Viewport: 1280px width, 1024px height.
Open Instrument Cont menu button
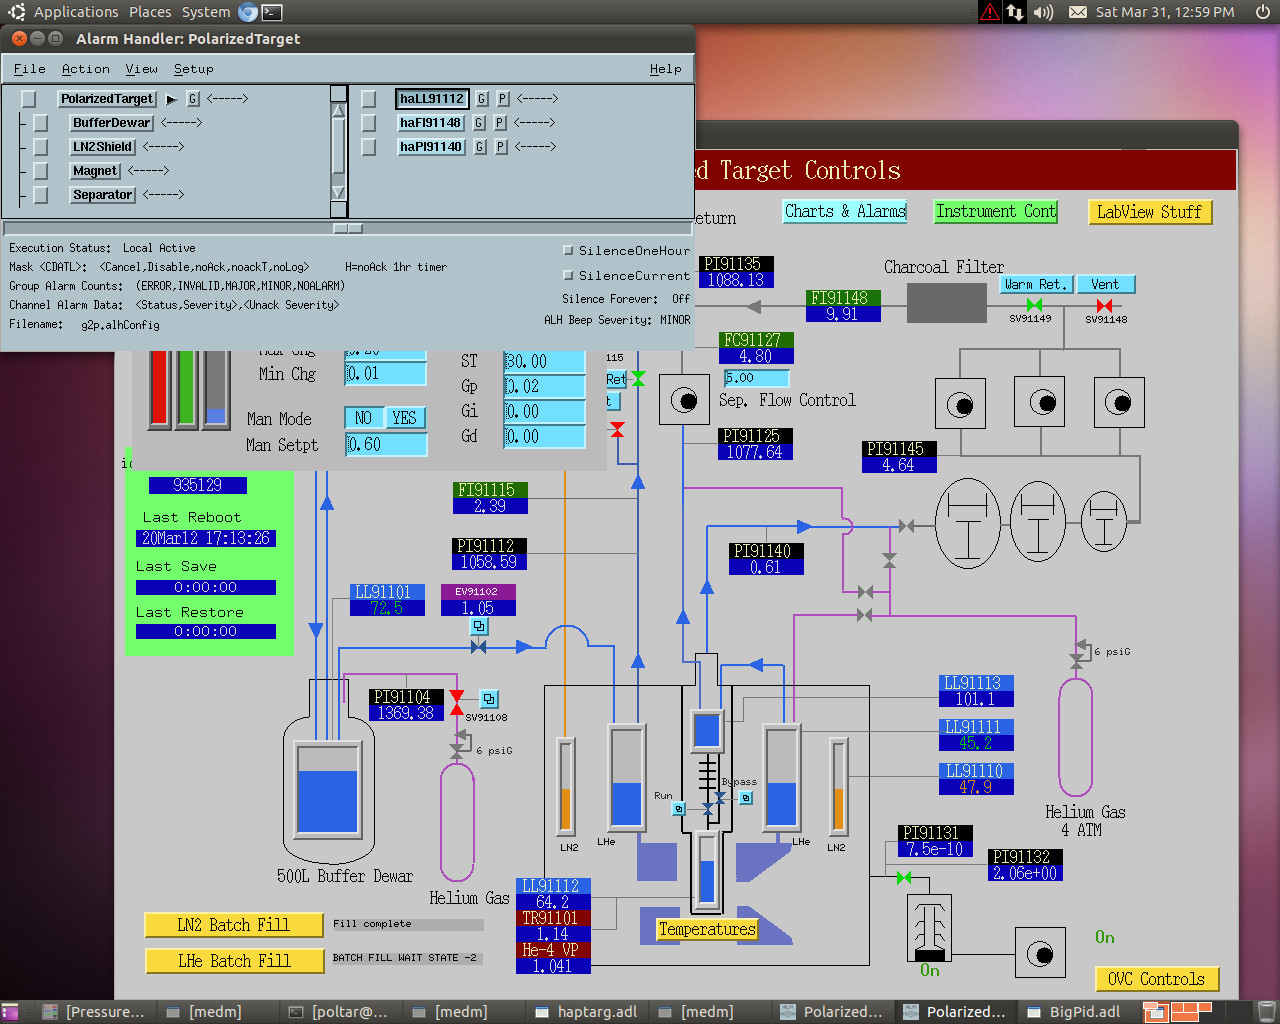click(x=996, y=211)
